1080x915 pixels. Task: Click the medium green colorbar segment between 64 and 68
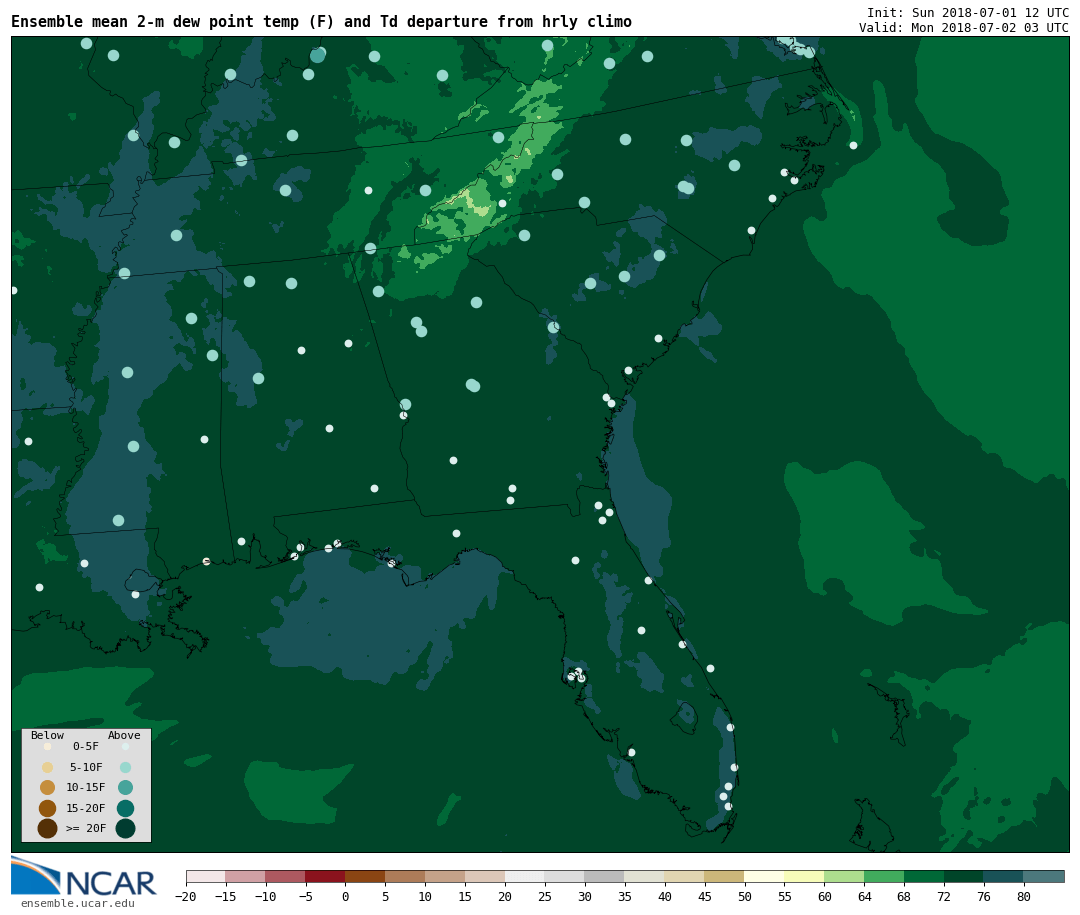[884, 876]
